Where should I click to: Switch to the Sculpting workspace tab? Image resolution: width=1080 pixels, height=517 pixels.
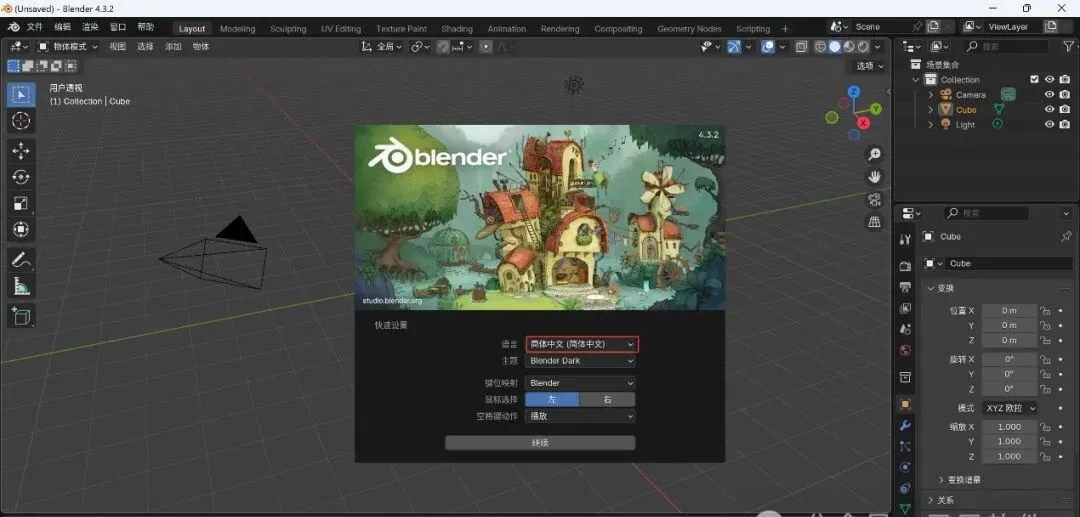pyautogui.click(x=288, y=29)
